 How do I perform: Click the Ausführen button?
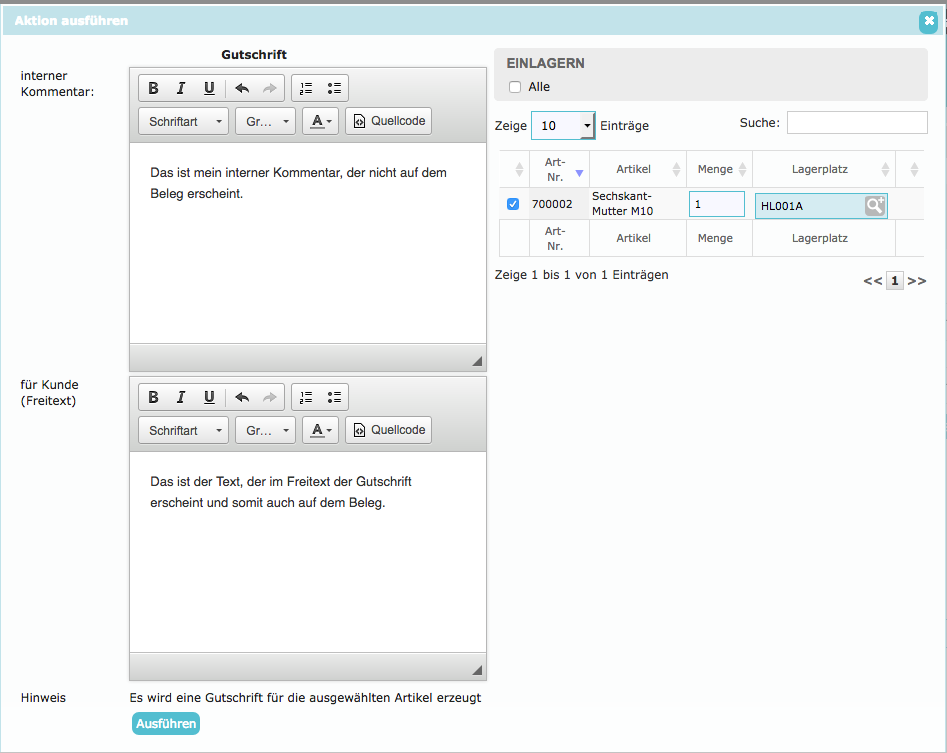(166, 723)
